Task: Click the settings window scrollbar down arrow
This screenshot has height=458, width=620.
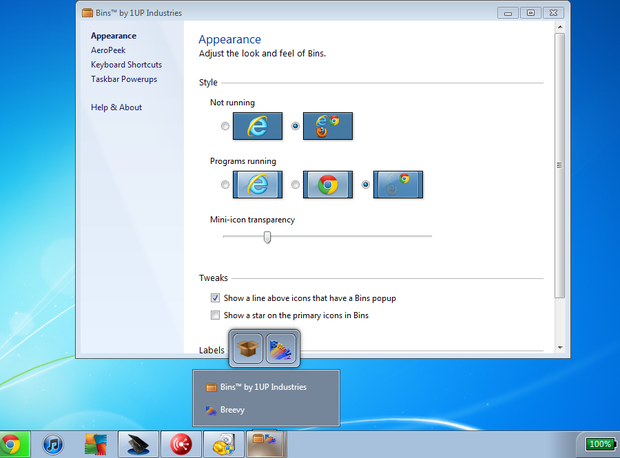Action: click(x=560, y=347)
